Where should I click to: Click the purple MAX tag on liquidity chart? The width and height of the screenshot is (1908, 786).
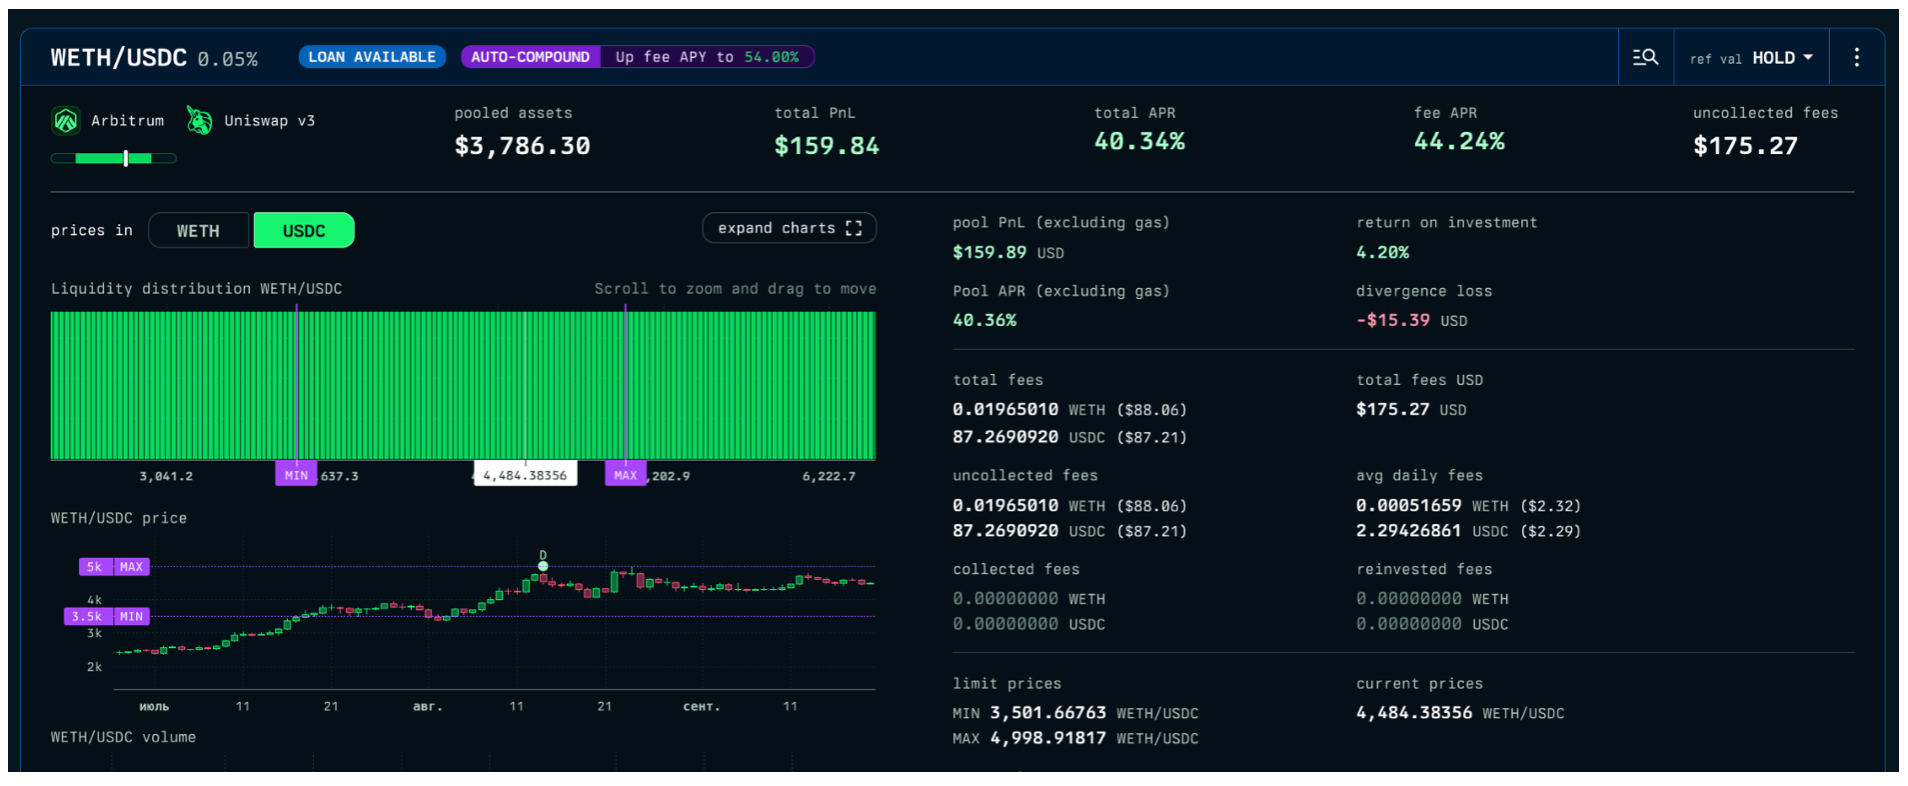625,475
